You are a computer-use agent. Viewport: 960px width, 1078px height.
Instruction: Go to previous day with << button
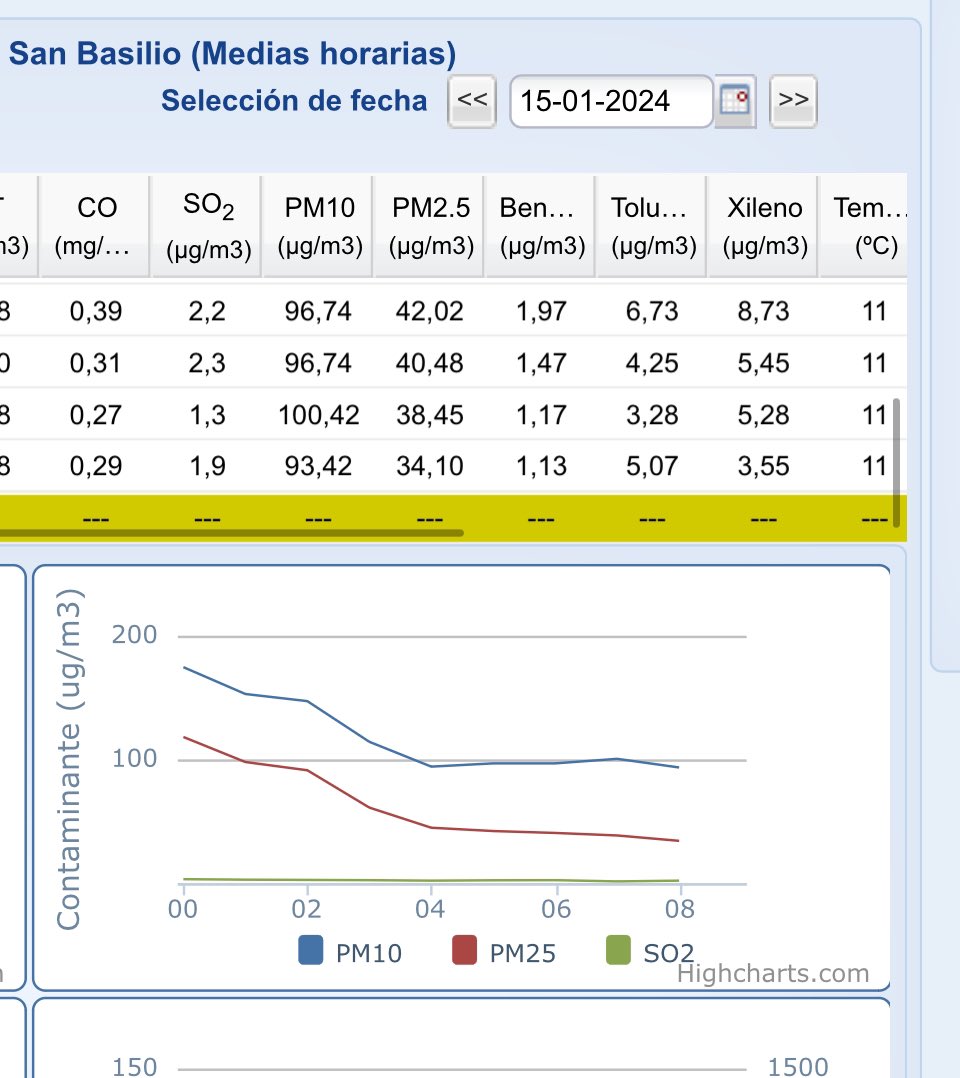point(472,101)
